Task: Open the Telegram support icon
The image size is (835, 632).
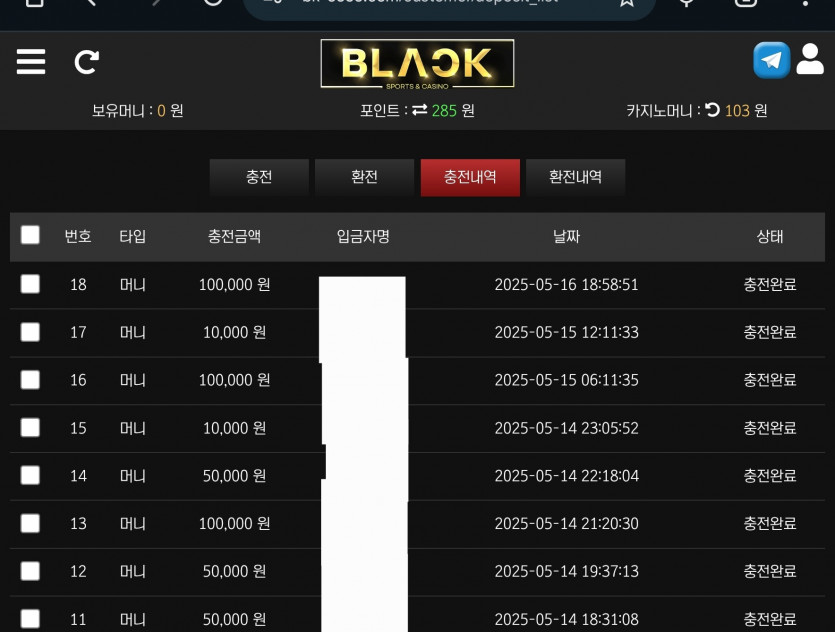Action: pos(771,60)
